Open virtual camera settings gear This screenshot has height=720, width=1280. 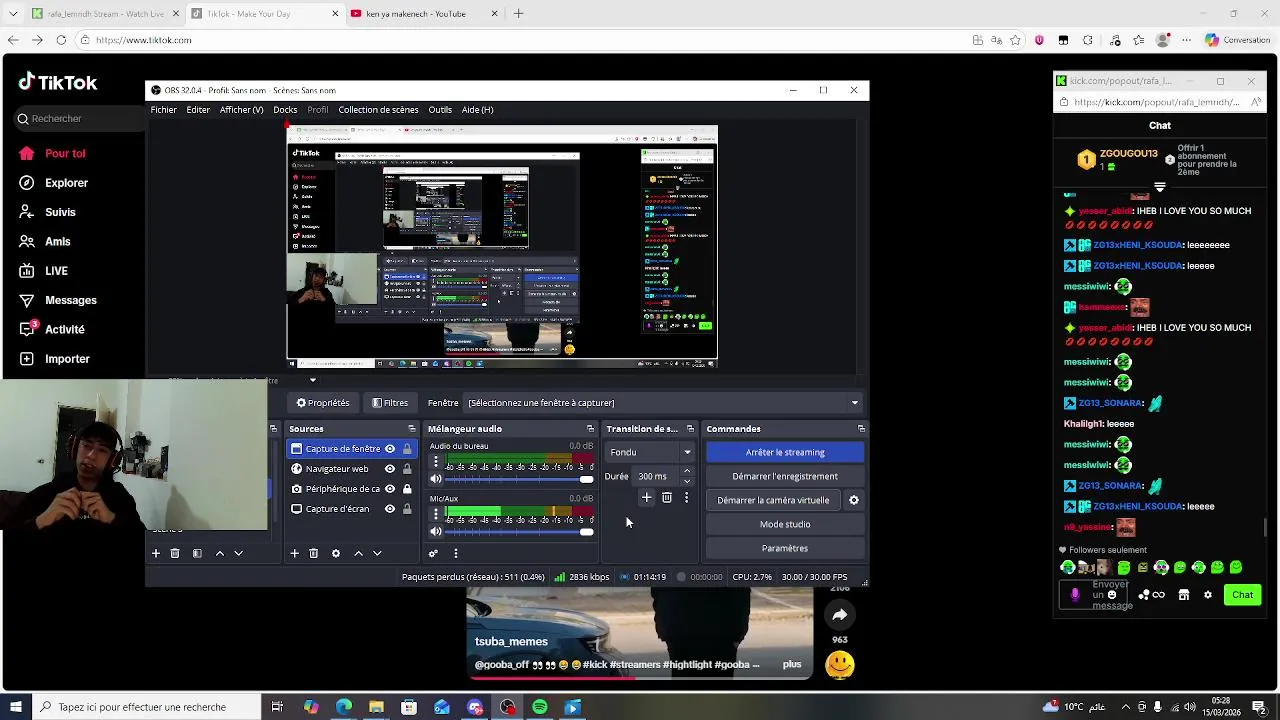click(853, 500)
